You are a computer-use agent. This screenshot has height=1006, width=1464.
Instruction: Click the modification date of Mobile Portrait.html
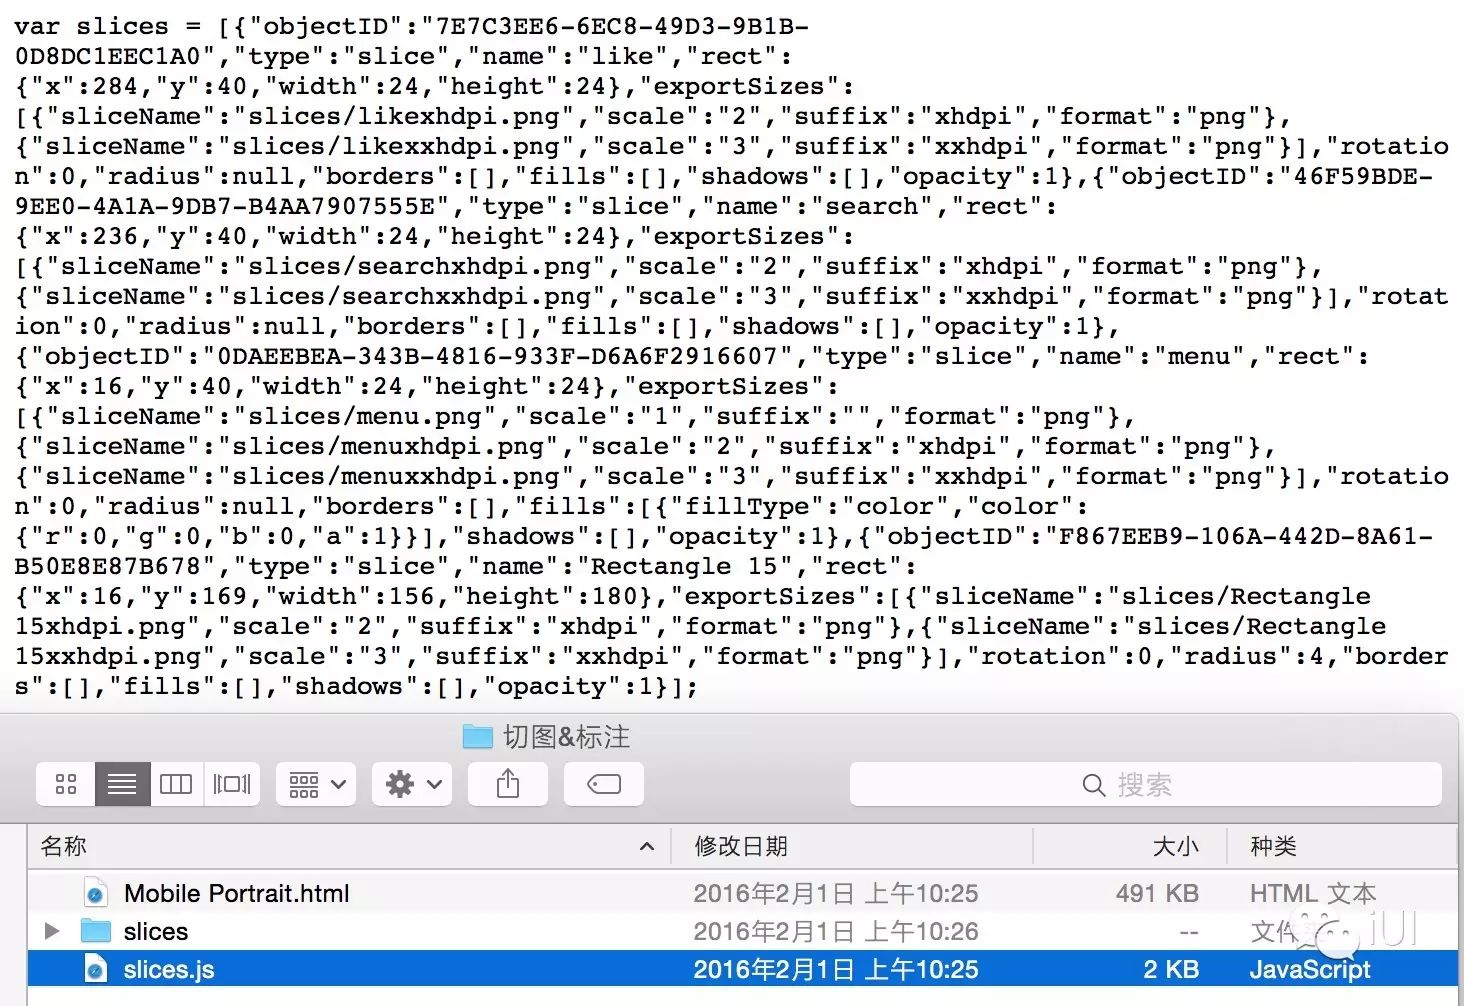tap(836, 893)
